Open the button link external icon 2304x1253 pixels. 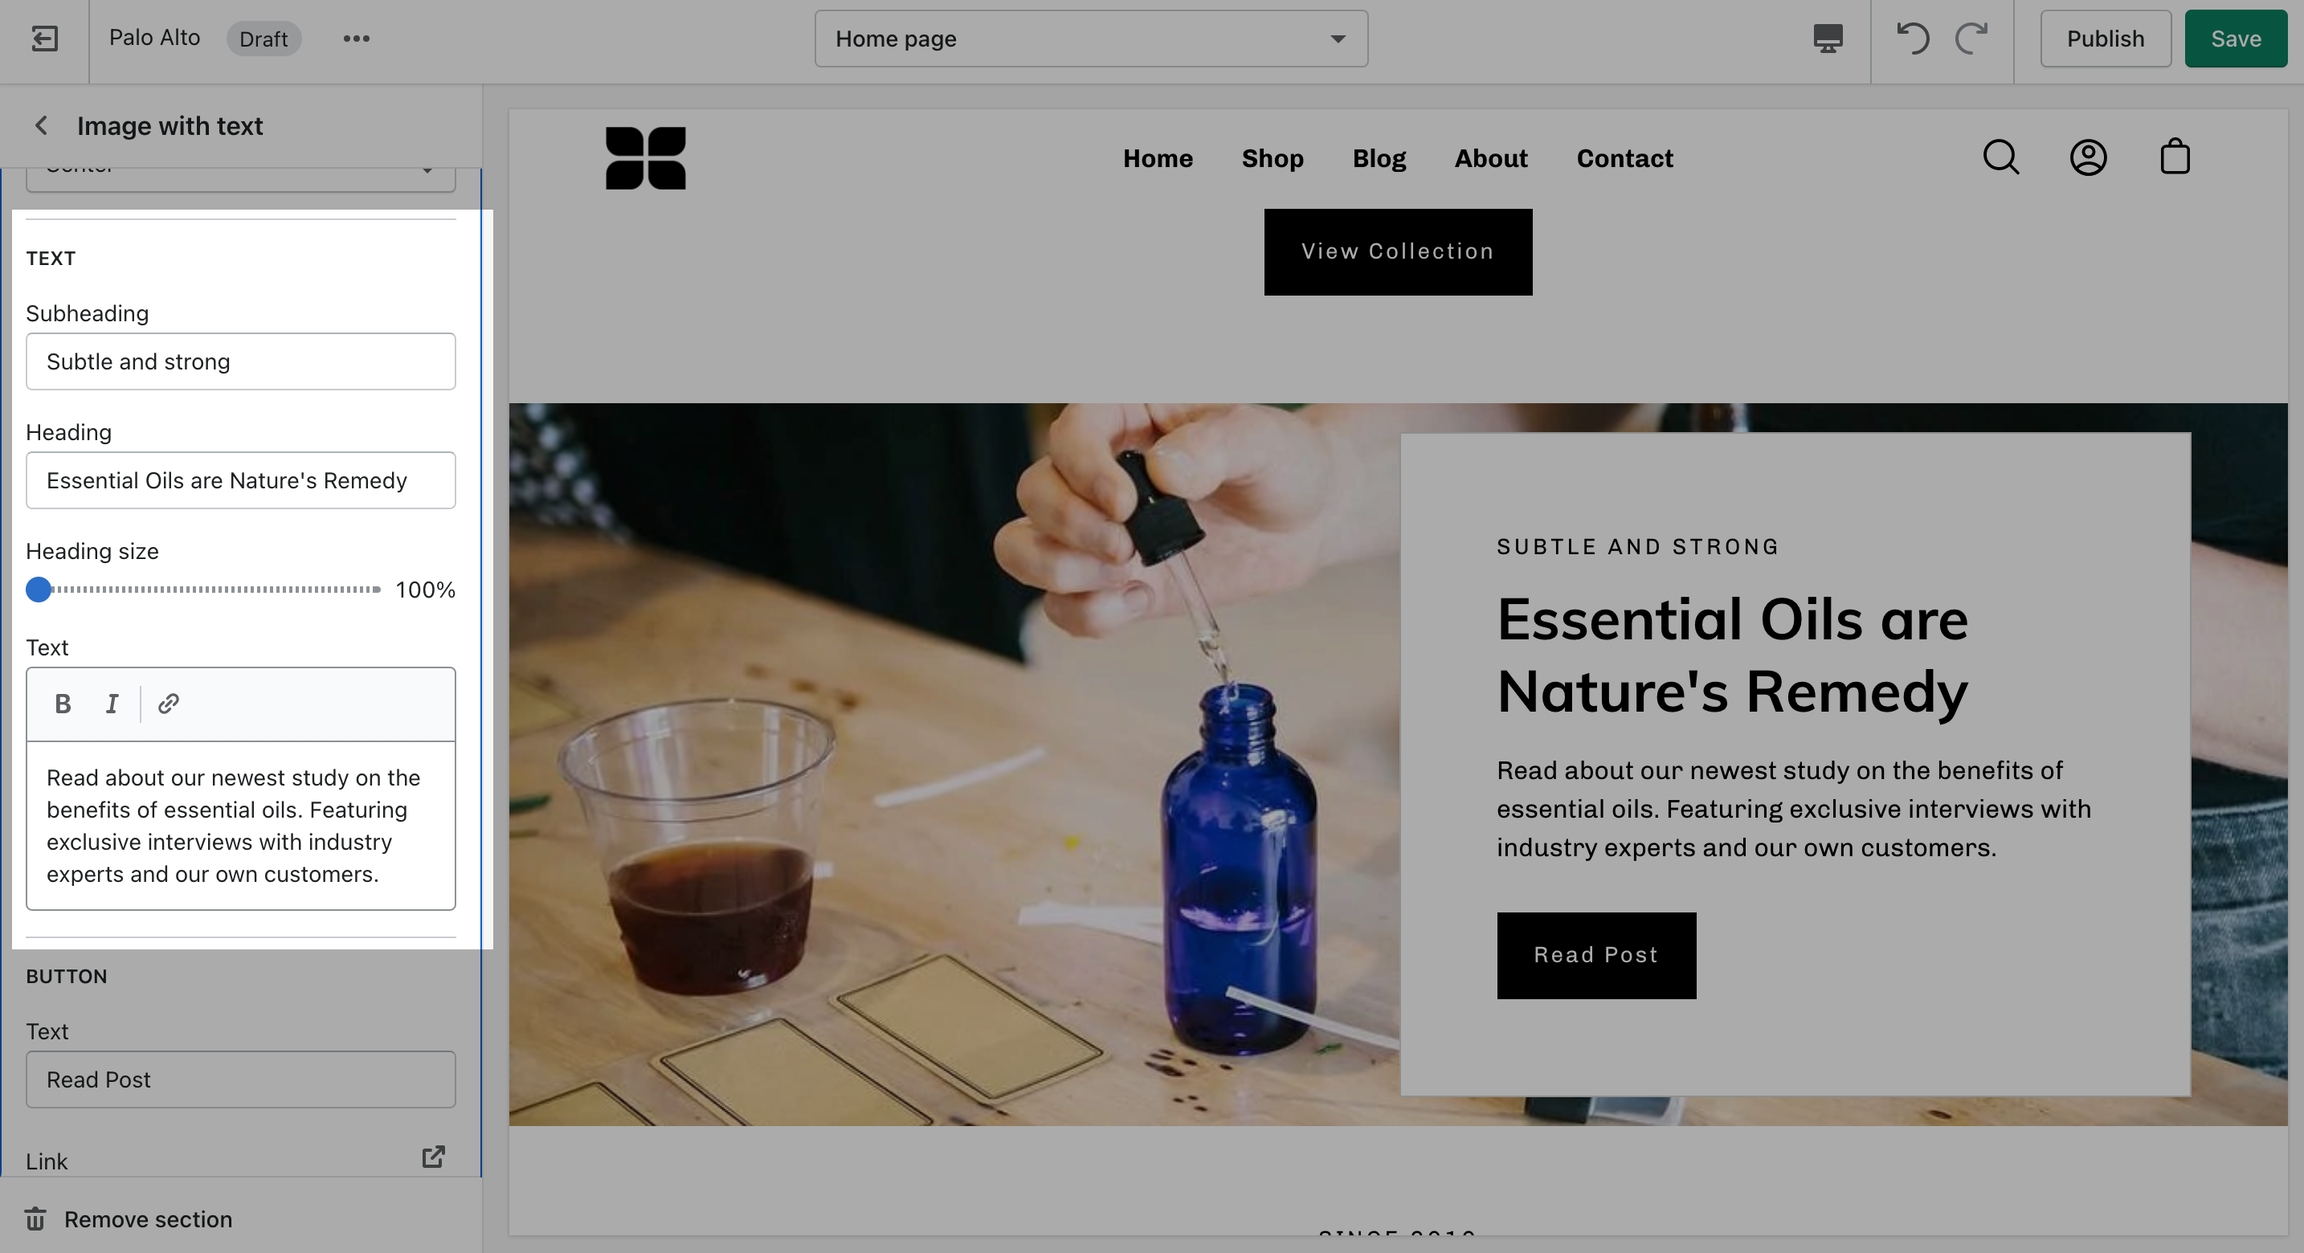(x=433, y=1157)
